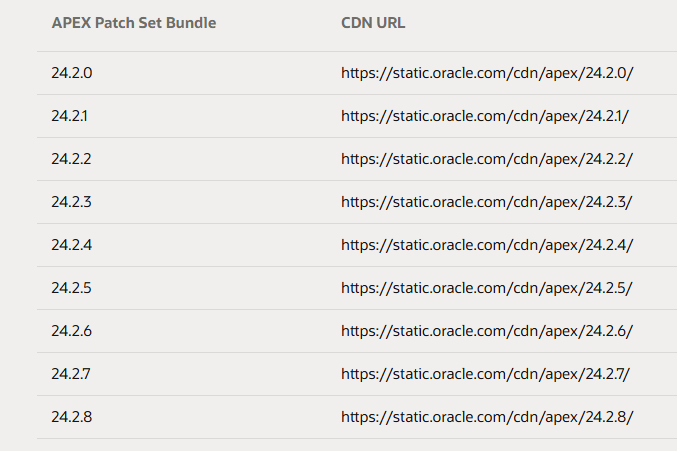Click the CDN URL for apex 24.2.7
Viewport: 677px width, 451px height.
point(486,374)
